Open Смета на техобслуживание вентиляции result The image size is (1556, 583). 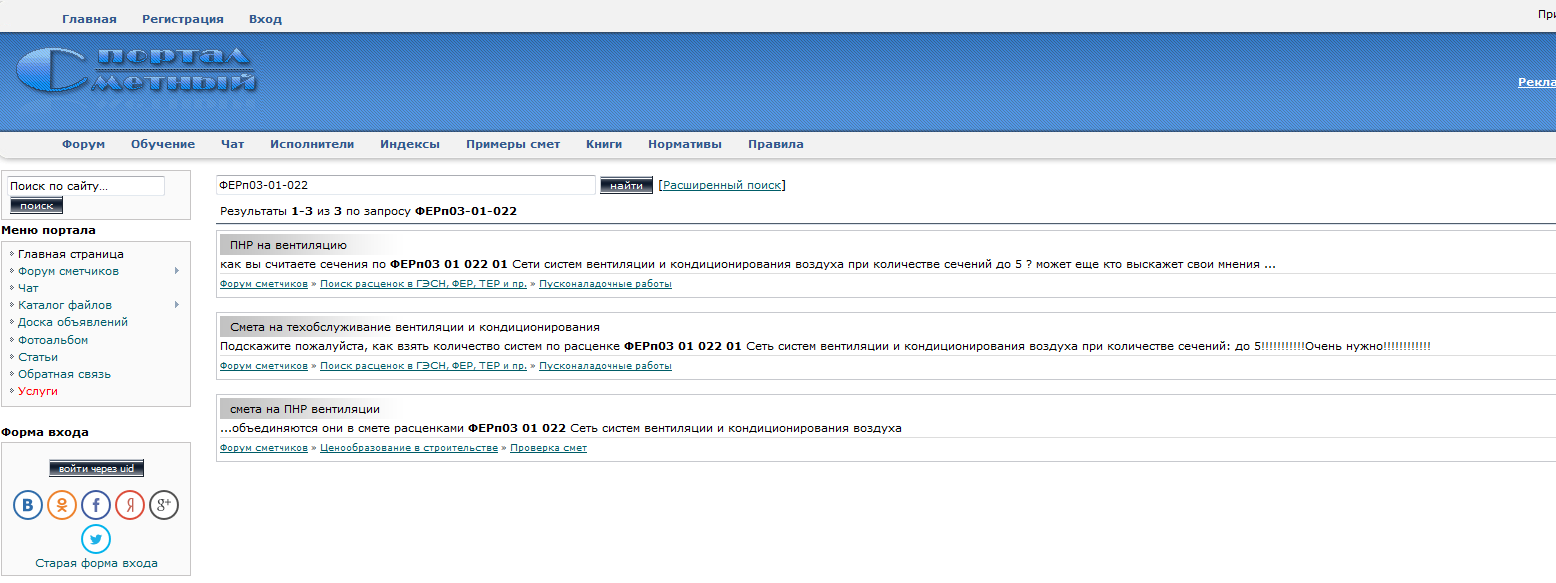coord(415,327)
